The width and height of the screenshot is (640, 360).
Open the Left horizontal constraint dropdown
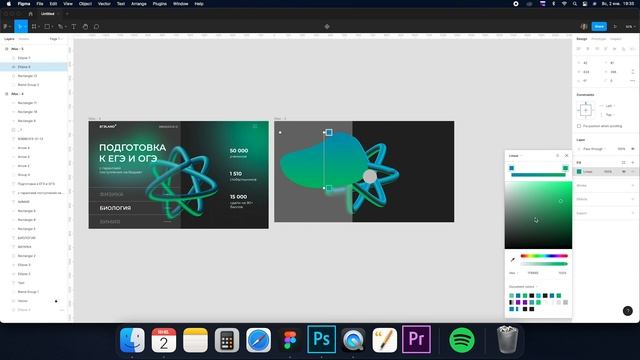[x=610, y=106]
